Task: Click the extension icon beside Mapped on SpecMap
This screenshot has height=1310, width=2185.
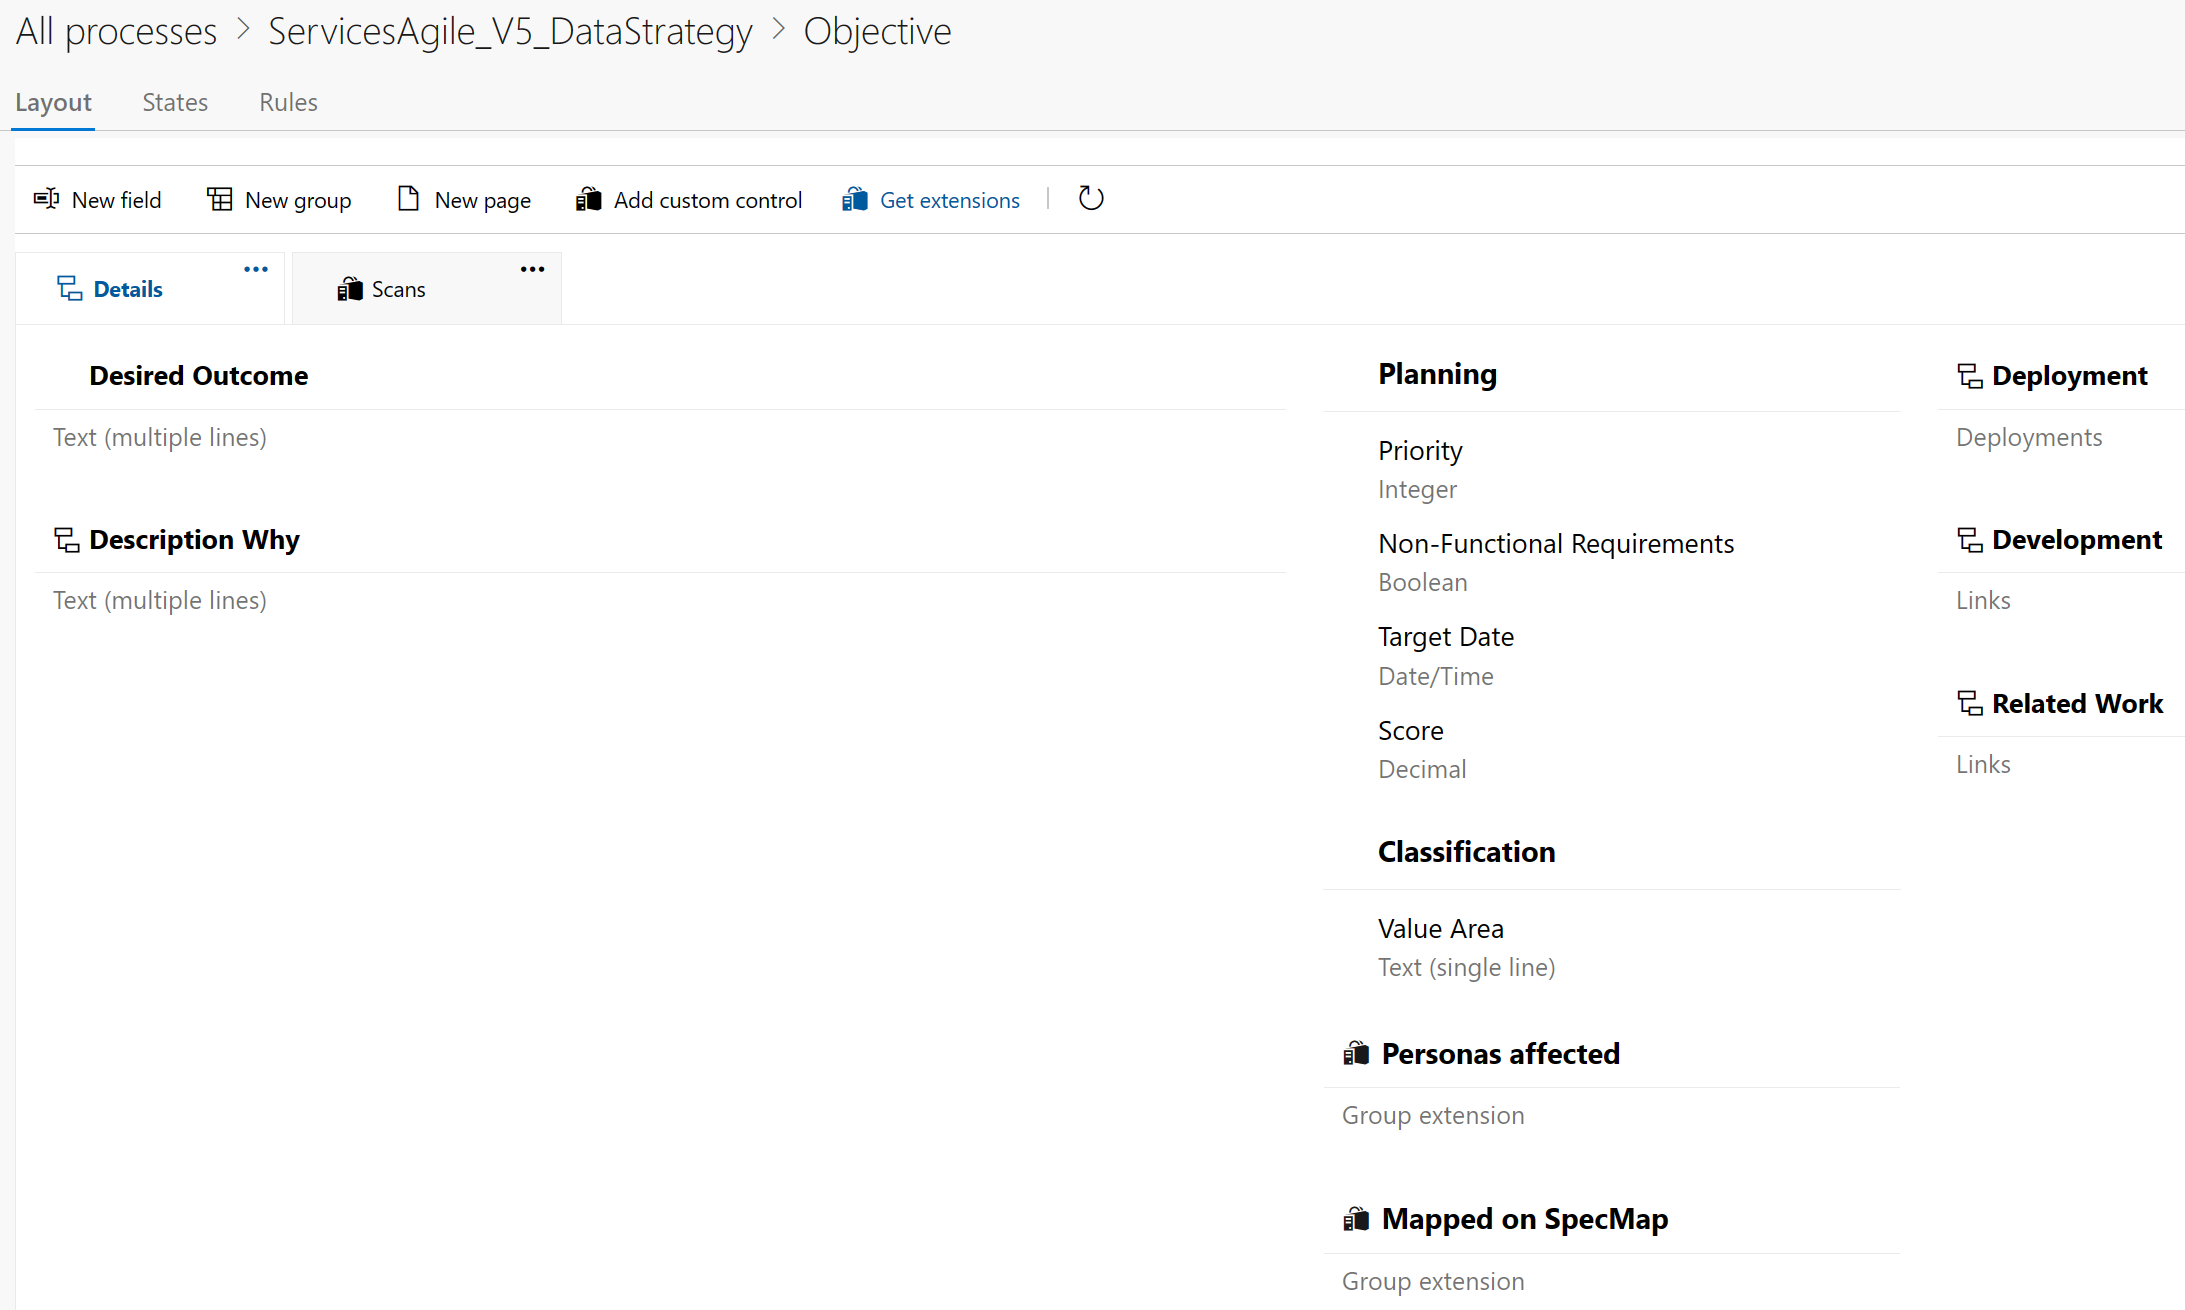Action: tap(1357, 1218)
